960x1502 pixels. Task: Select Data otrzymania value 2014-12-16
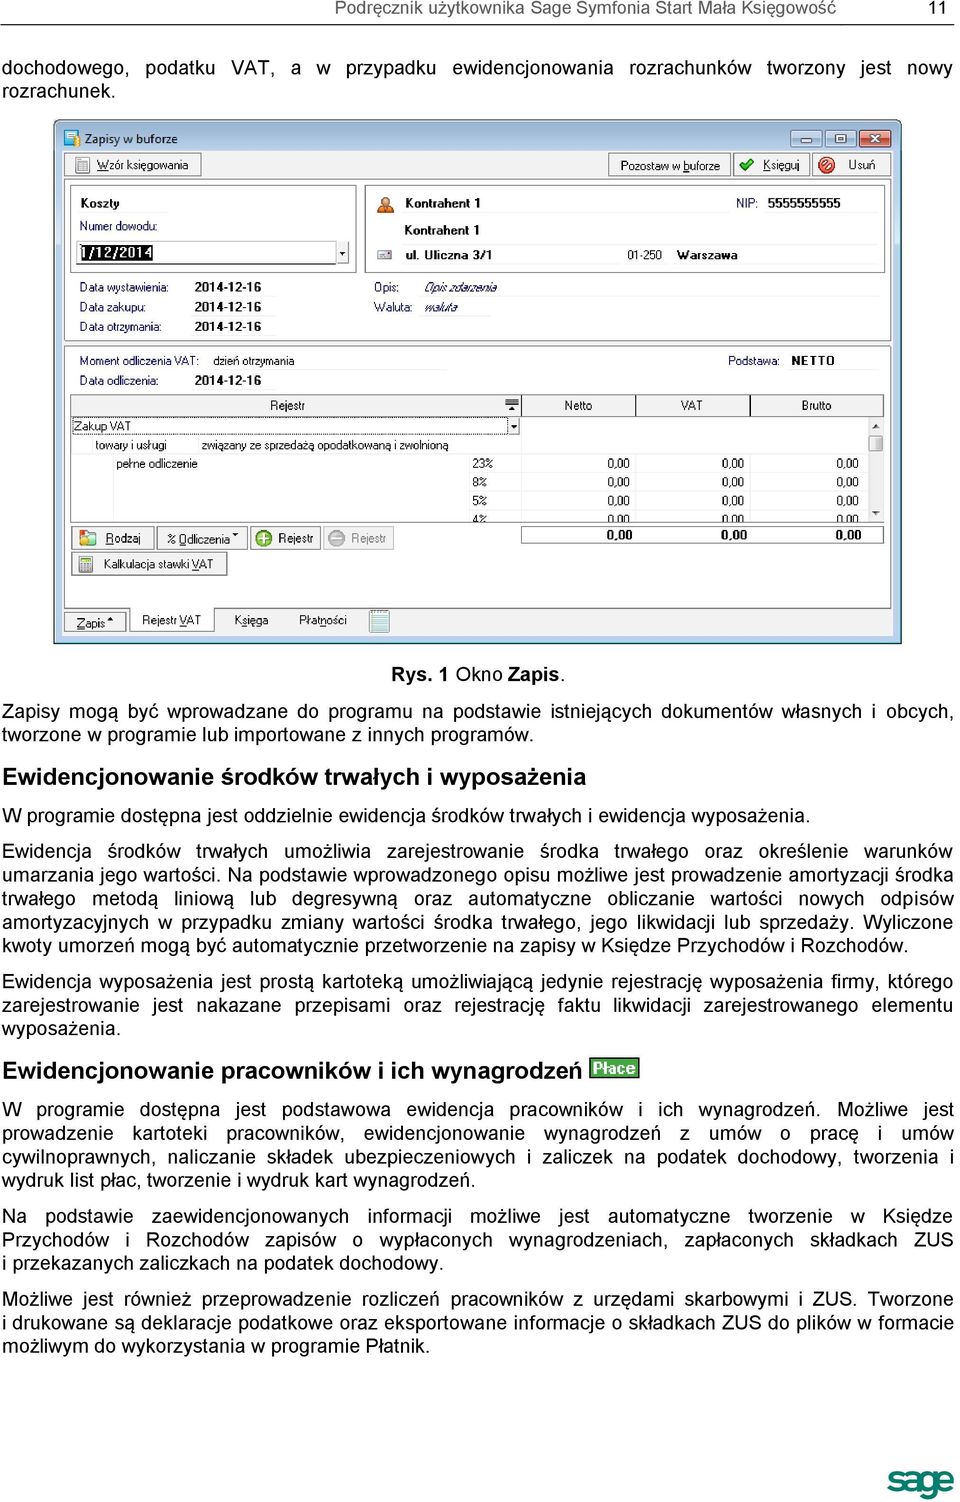pyautogui.click(x=228, y=326)
